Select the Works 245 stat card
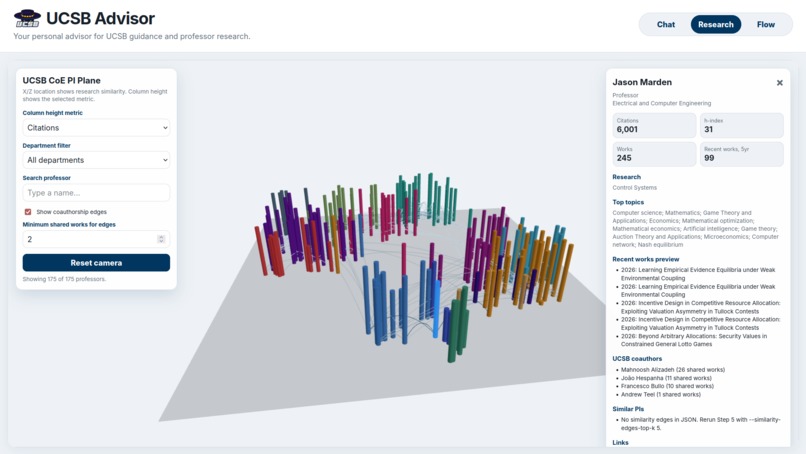The width and height of the screenshot is (806, 454). coord(654,154)
